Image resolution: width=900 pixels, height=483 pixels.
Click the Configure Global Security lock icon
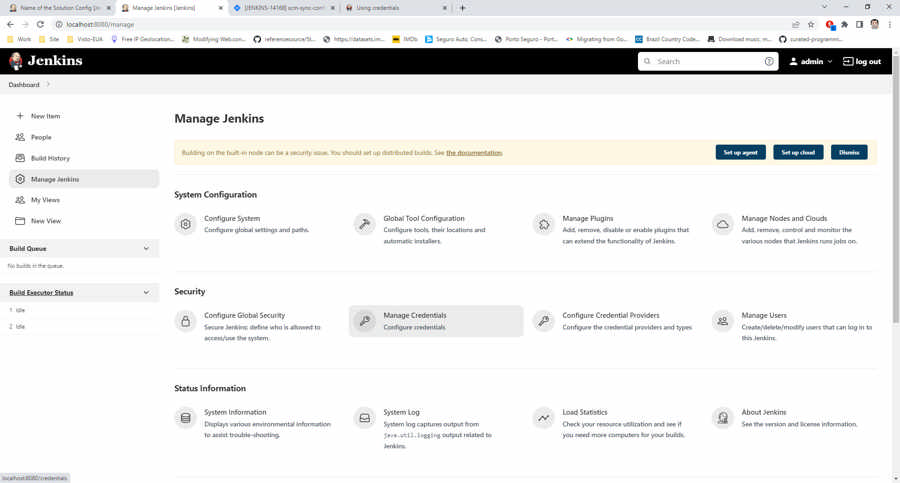pos(186,321)
